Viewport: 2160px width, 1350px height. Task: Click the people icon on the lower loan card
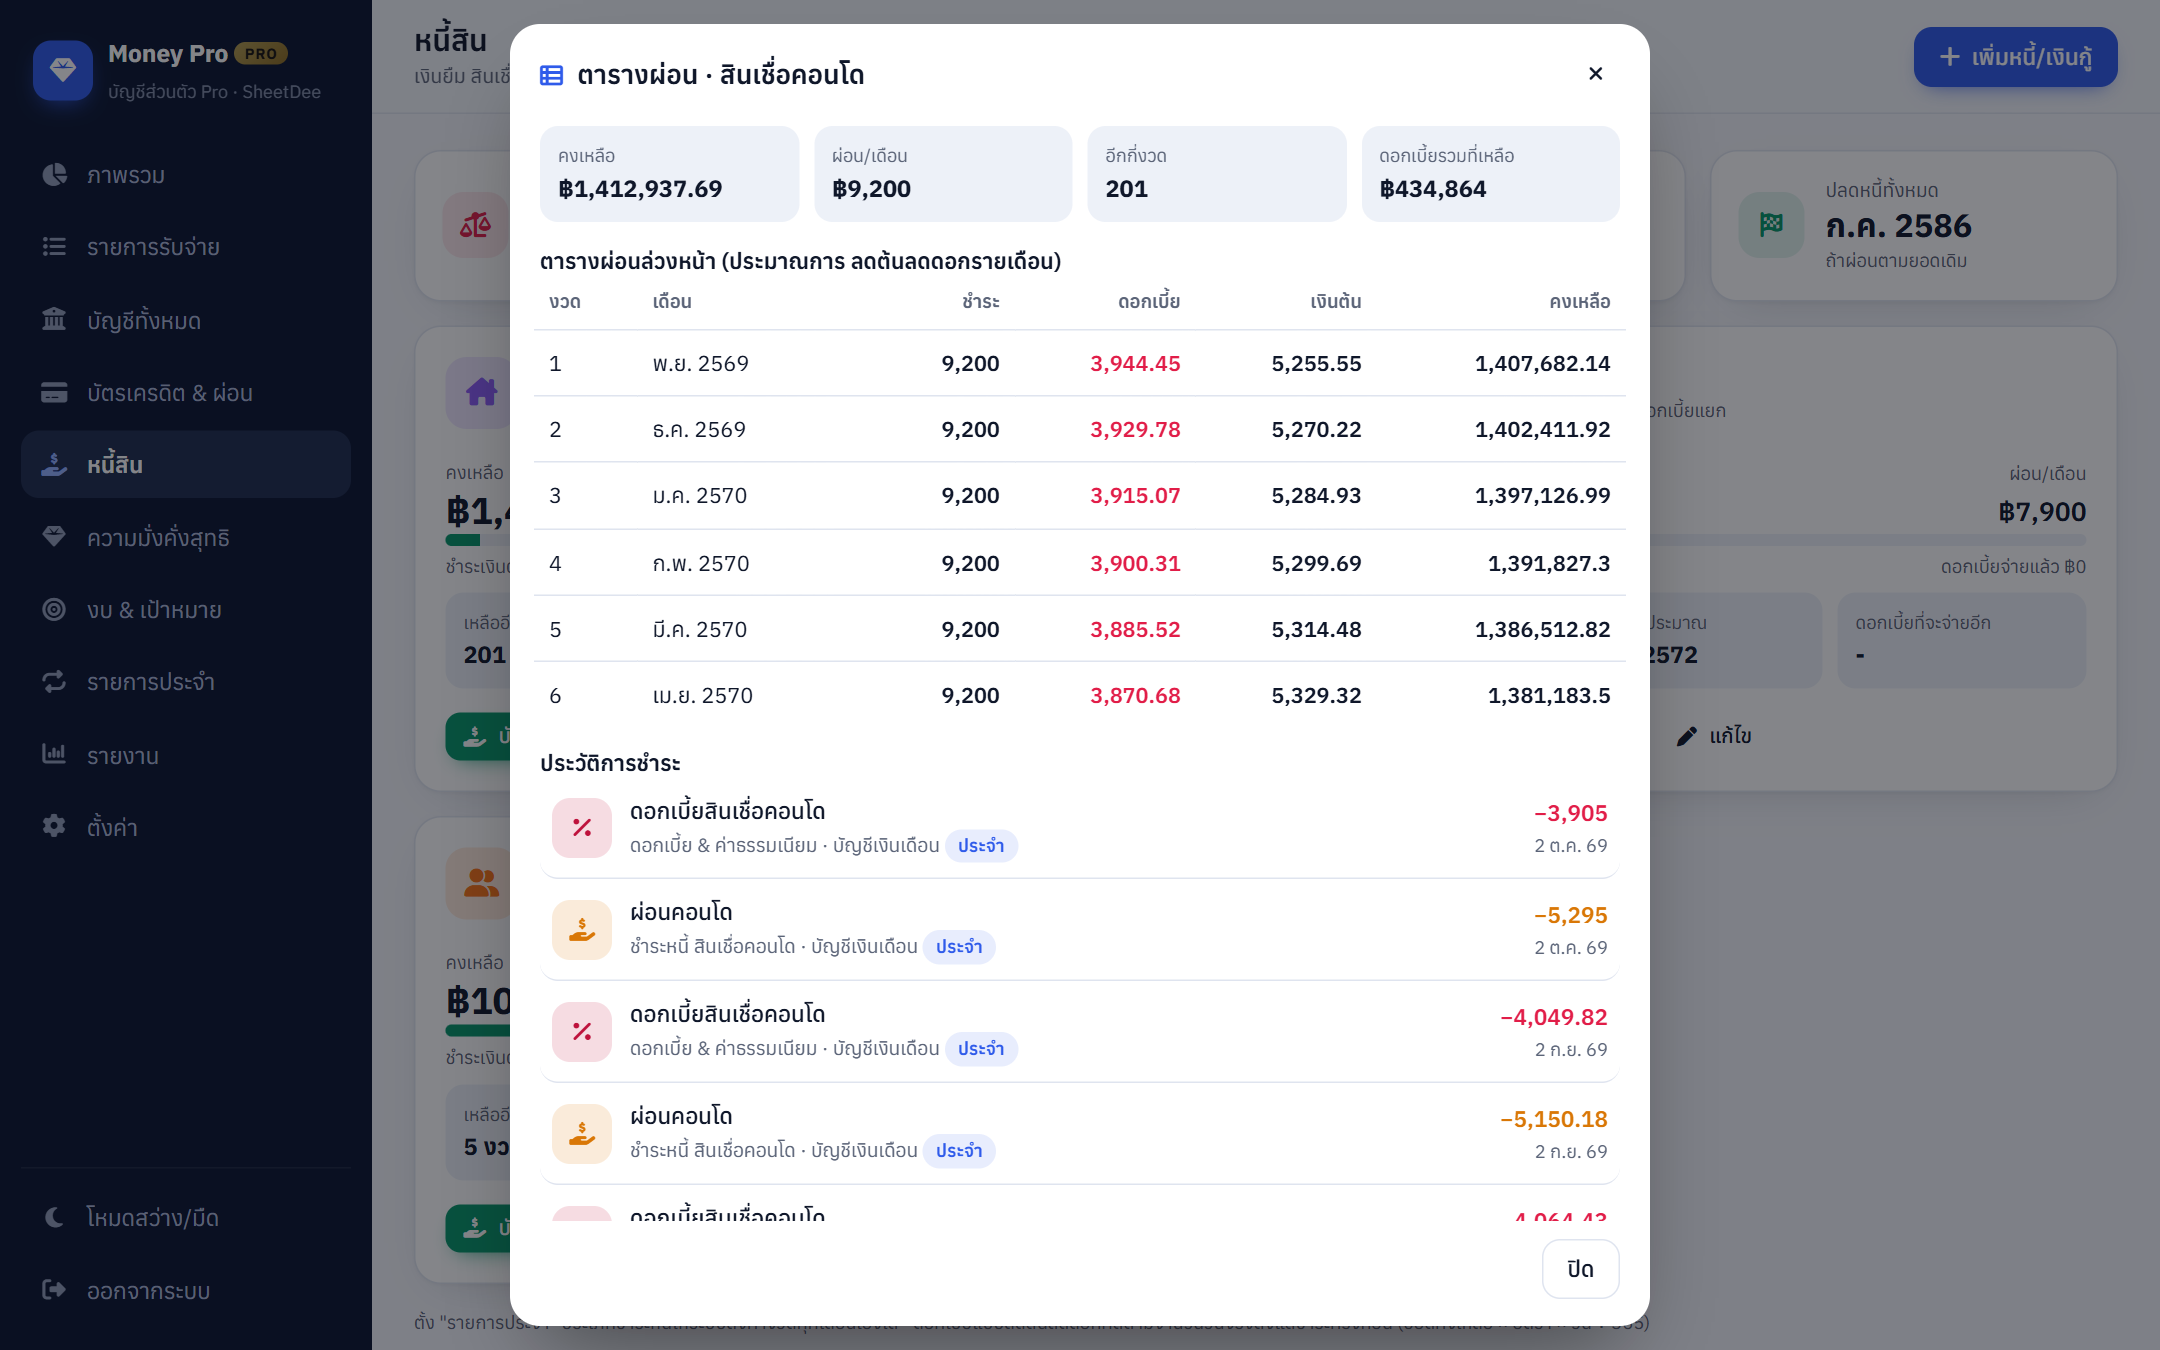click(x=481, y=883)
